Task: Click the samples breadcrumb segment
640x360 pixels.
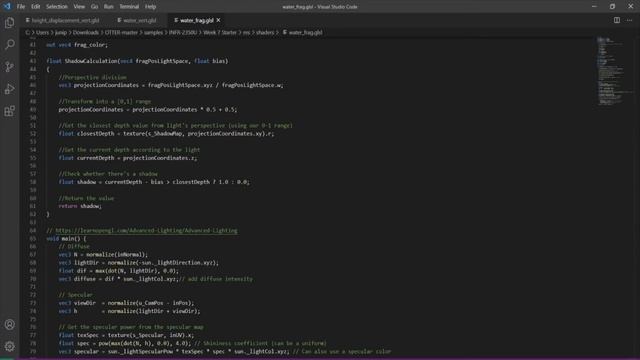Action: [153, 32]
